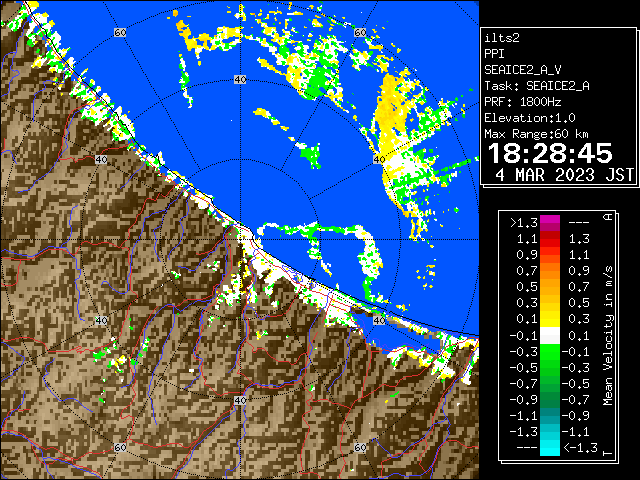Image resolution: width=640 pixels, height=480 pixels.
Task: Click the 'Elevation:1.0' text
Action: [x=530, y=118]
